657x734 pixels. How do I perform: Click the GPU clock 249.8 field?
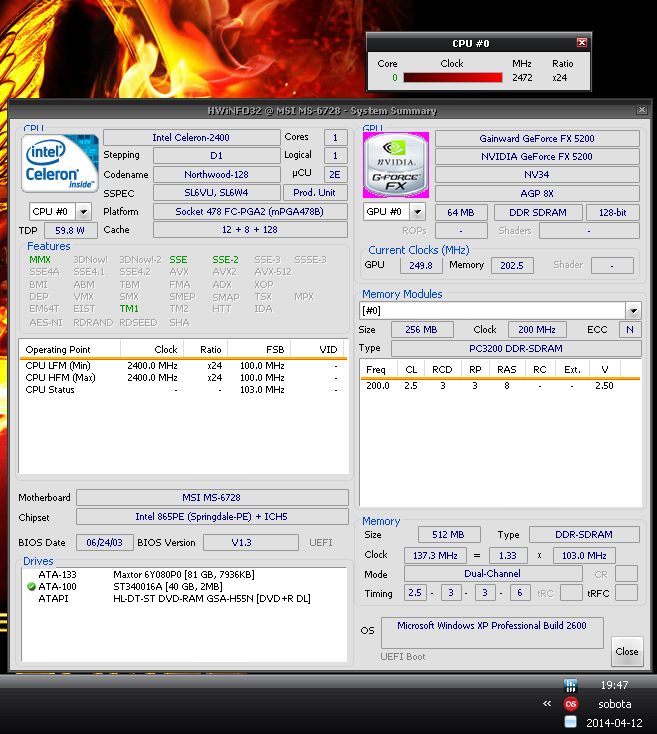[x=421, y=265]
